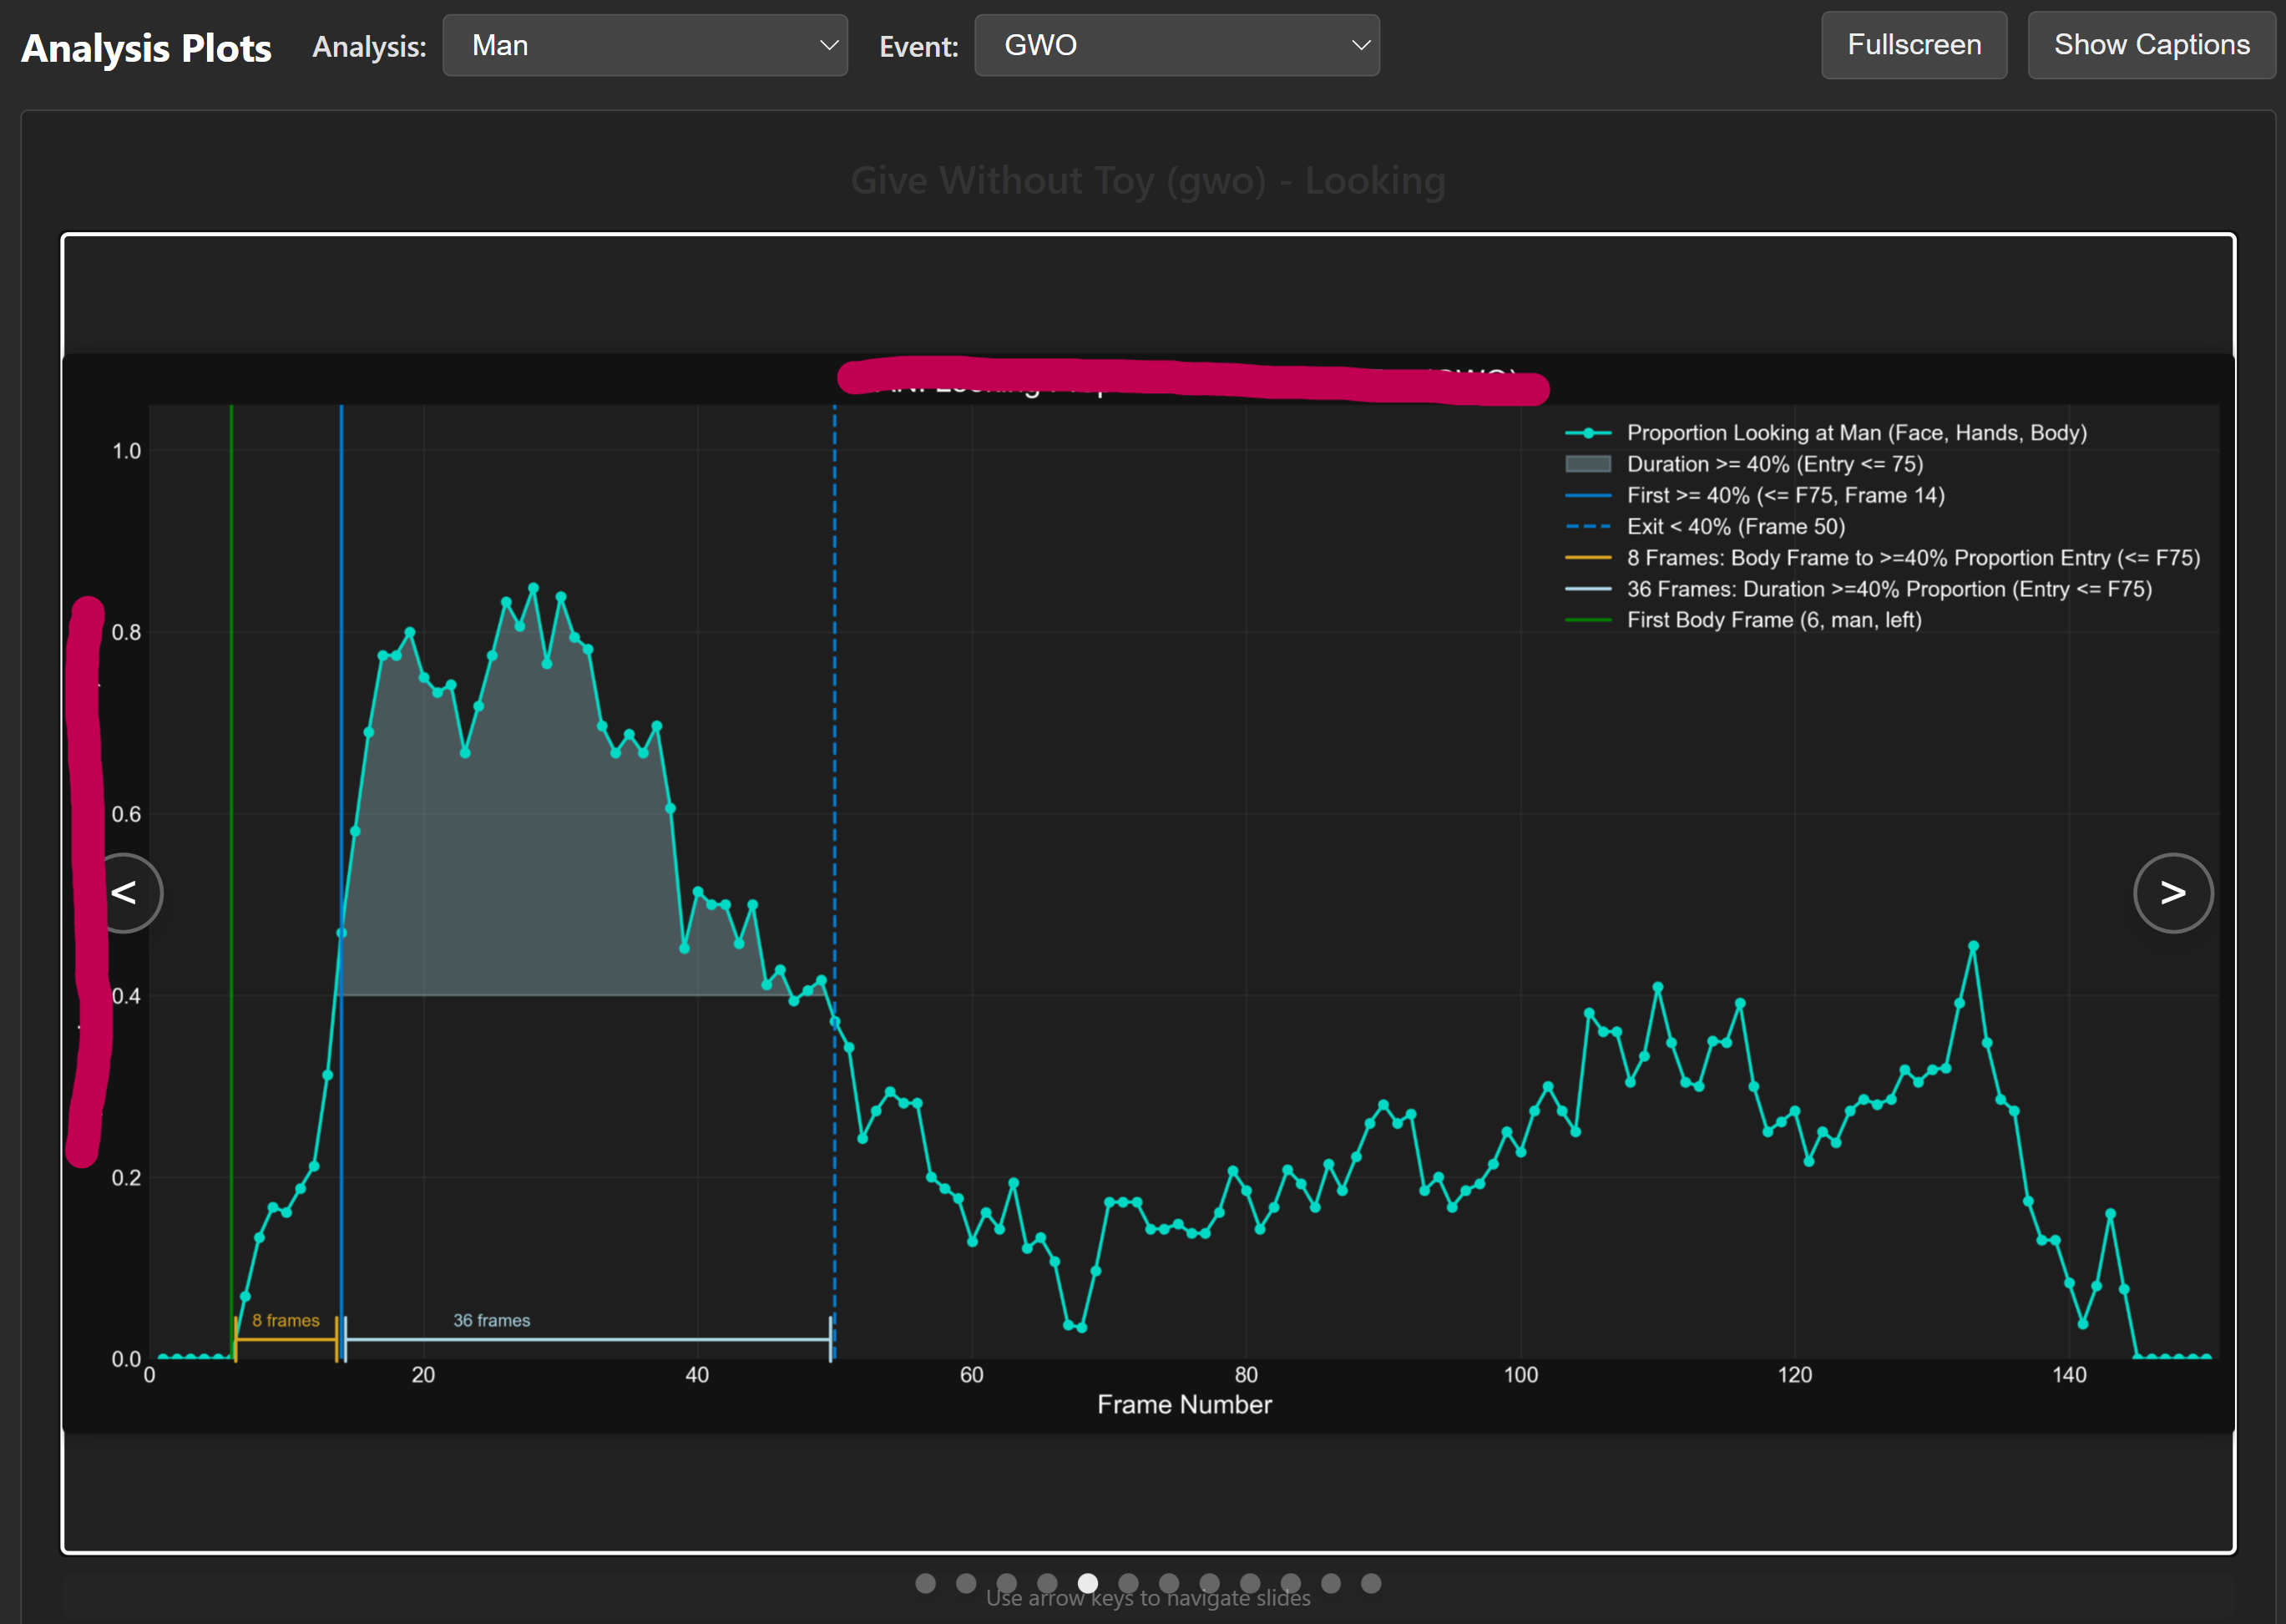Select the sixth slide indicator dot
Image resolution: width=2286 pixels, height=1624 pixels.
point(1128,1583)
